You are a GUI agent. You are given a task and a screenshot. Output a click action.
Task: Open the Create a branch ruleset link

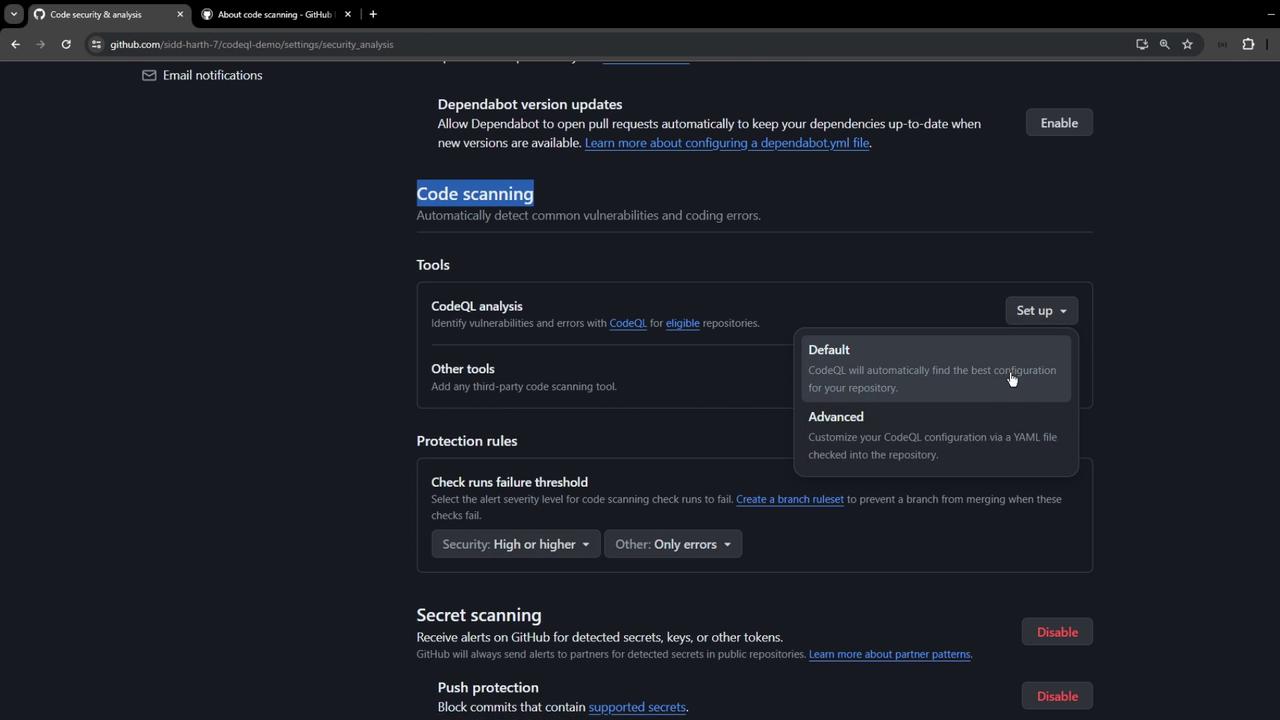pyautogui.click(x=790, y=499)
